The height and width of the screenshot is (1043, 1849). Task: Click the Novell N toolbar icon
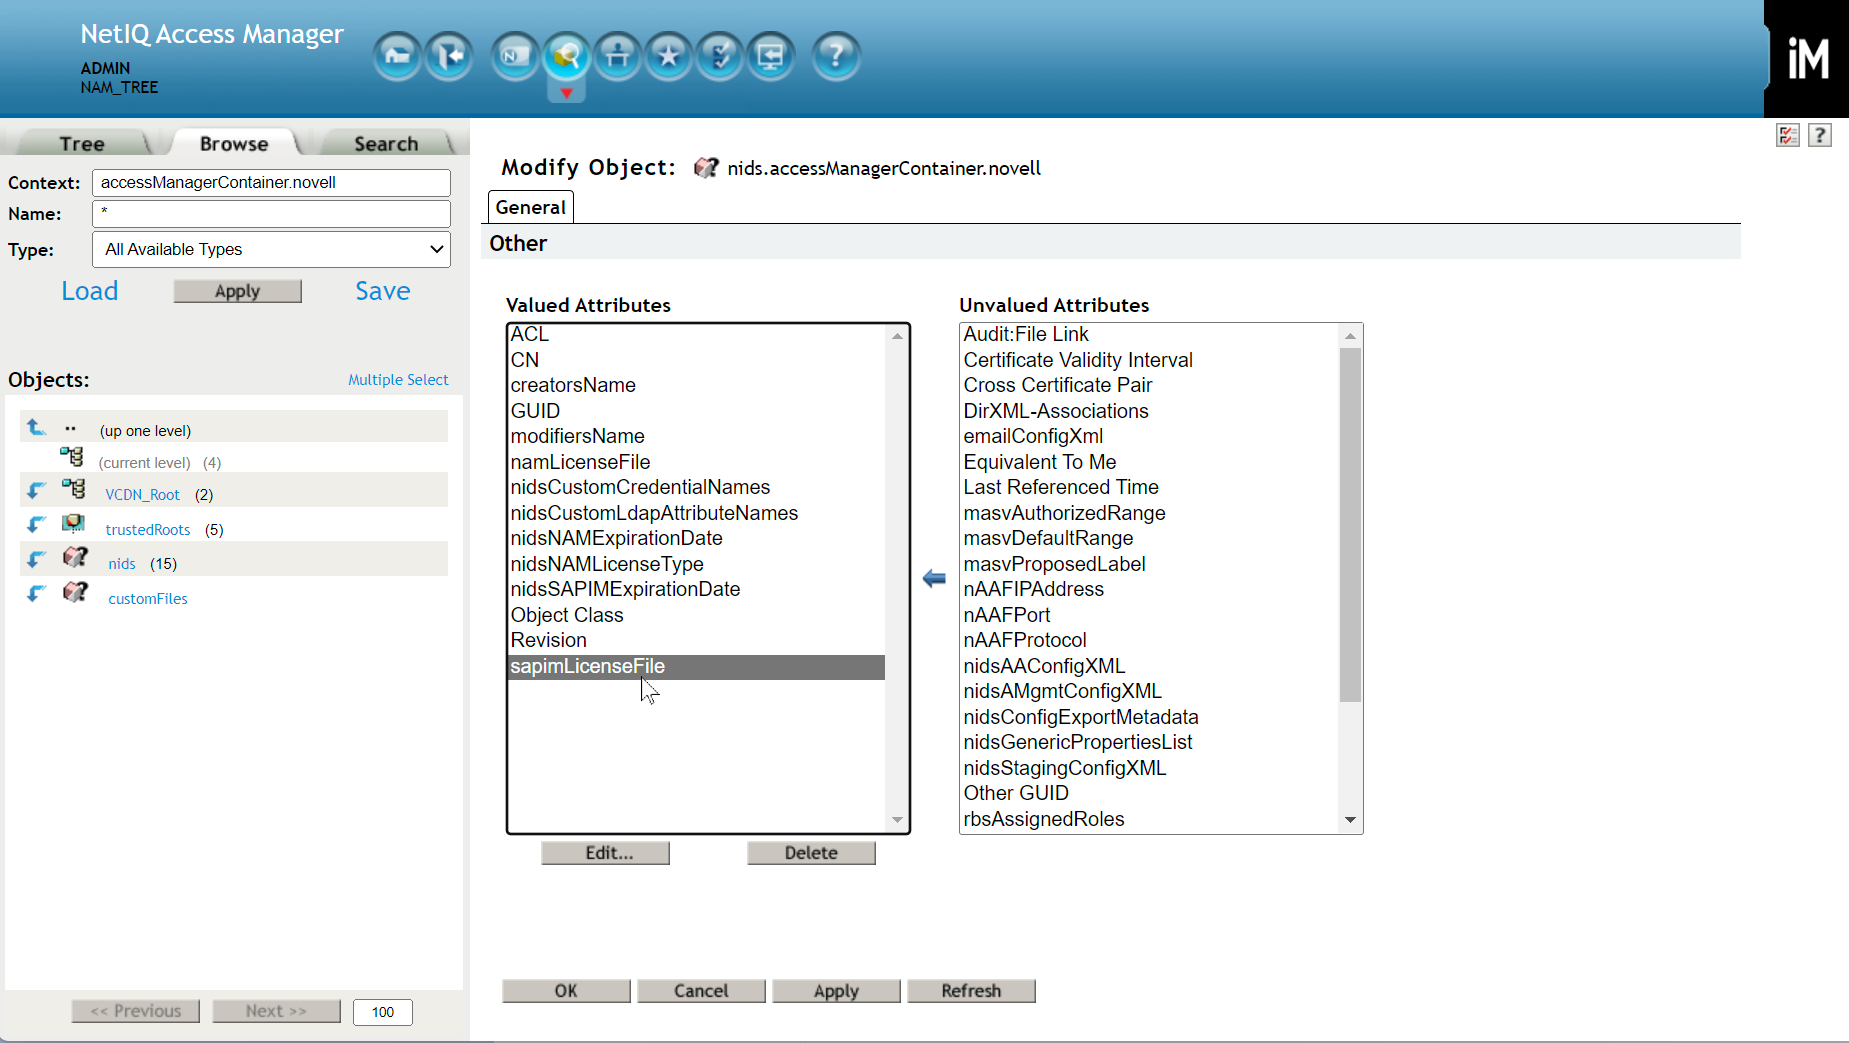click(515, 56)
